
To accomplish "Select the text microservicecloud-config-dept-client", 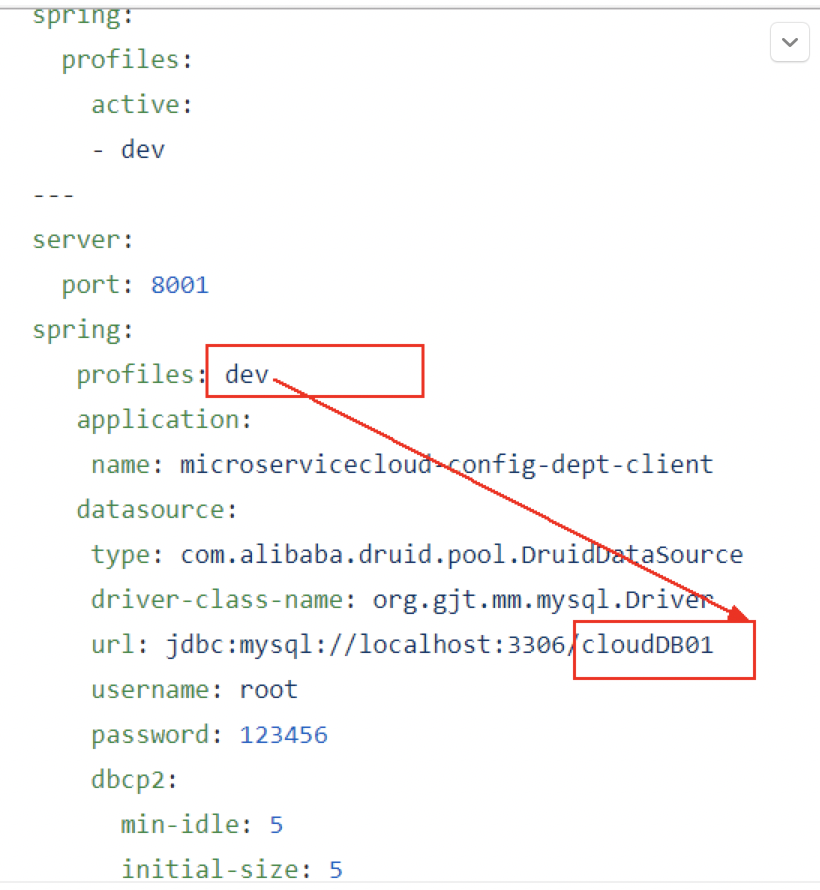I will coord(446,465).
